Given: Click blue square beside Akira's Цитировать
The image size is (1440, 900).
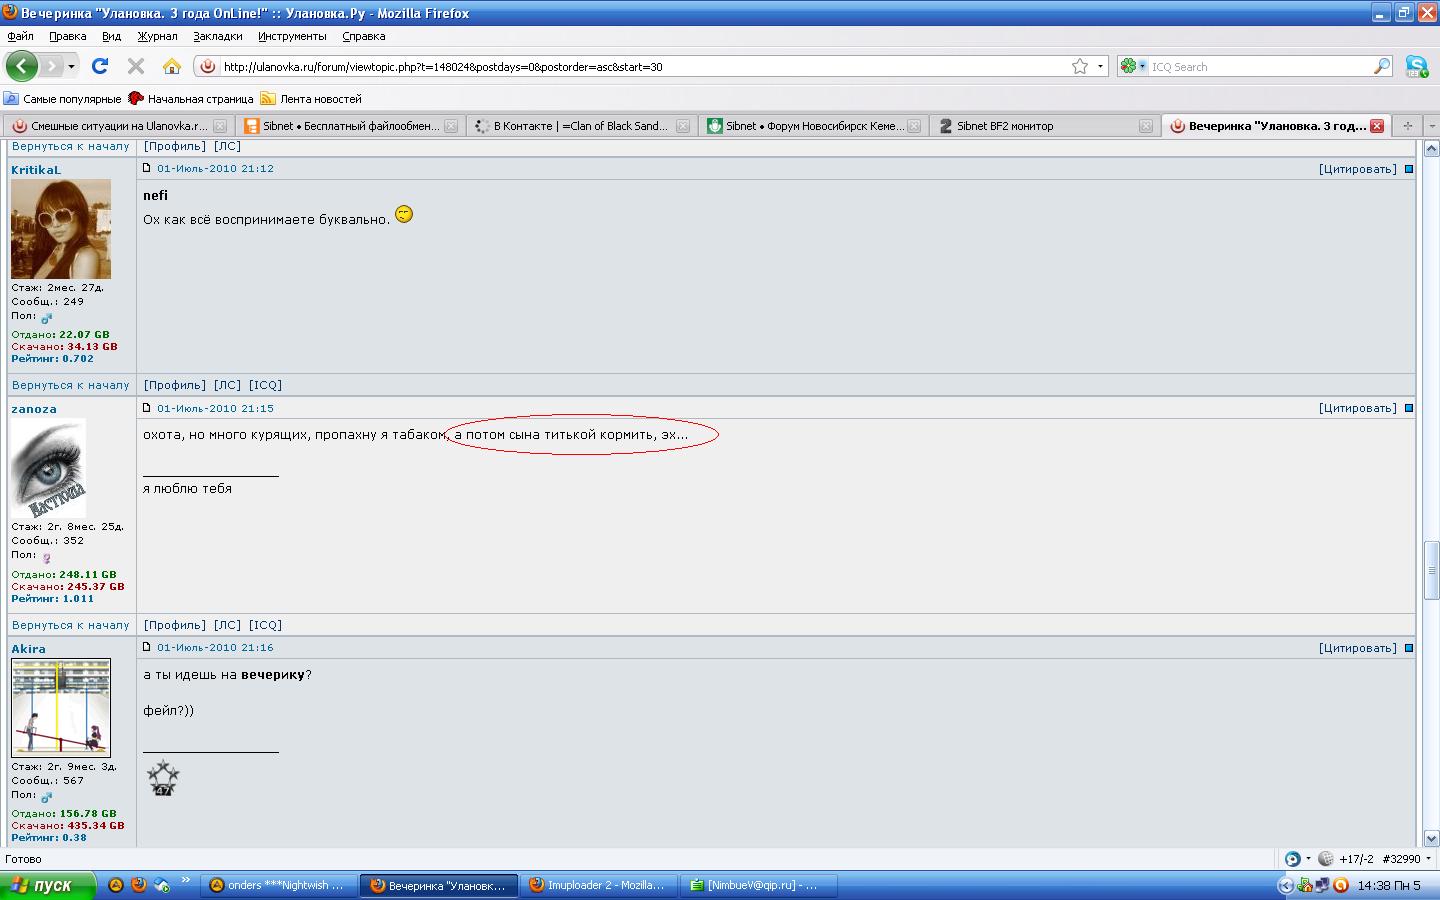Looking at the screenshot, I should (x=1409, y=648).
